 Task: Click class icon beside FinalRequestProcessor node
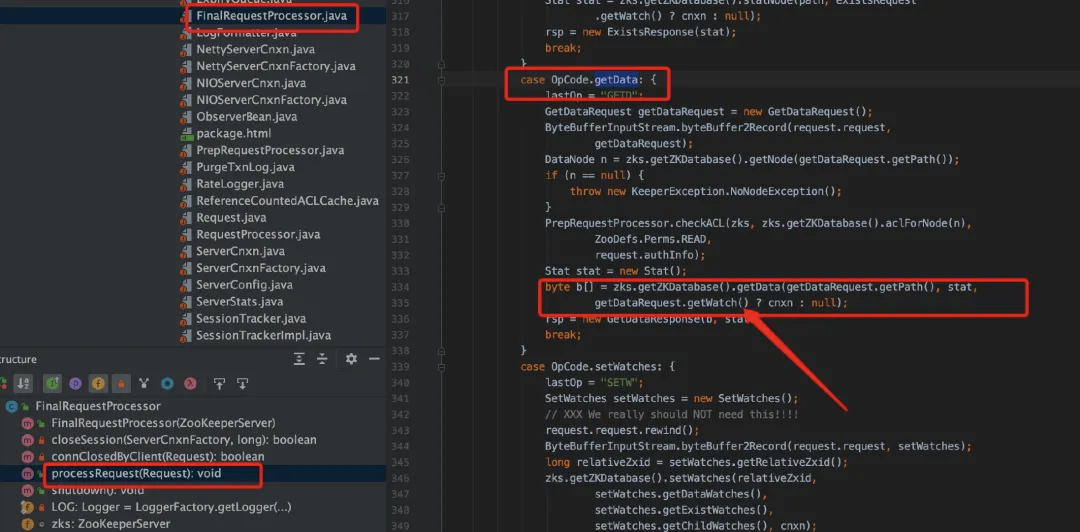(x=11, y=407)
